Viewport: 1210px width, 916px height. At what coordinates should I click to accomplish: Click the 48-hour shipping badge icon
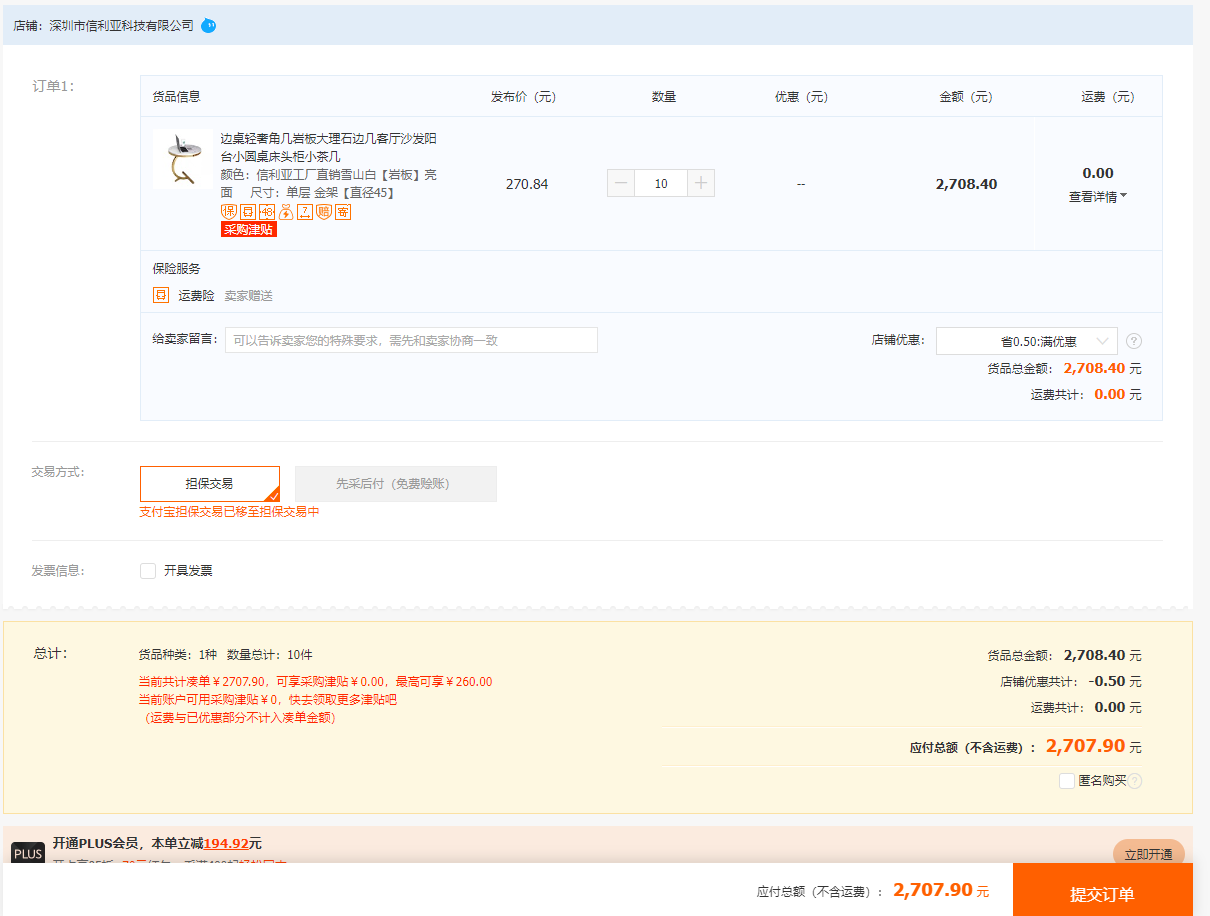click(x=267, y=212)
